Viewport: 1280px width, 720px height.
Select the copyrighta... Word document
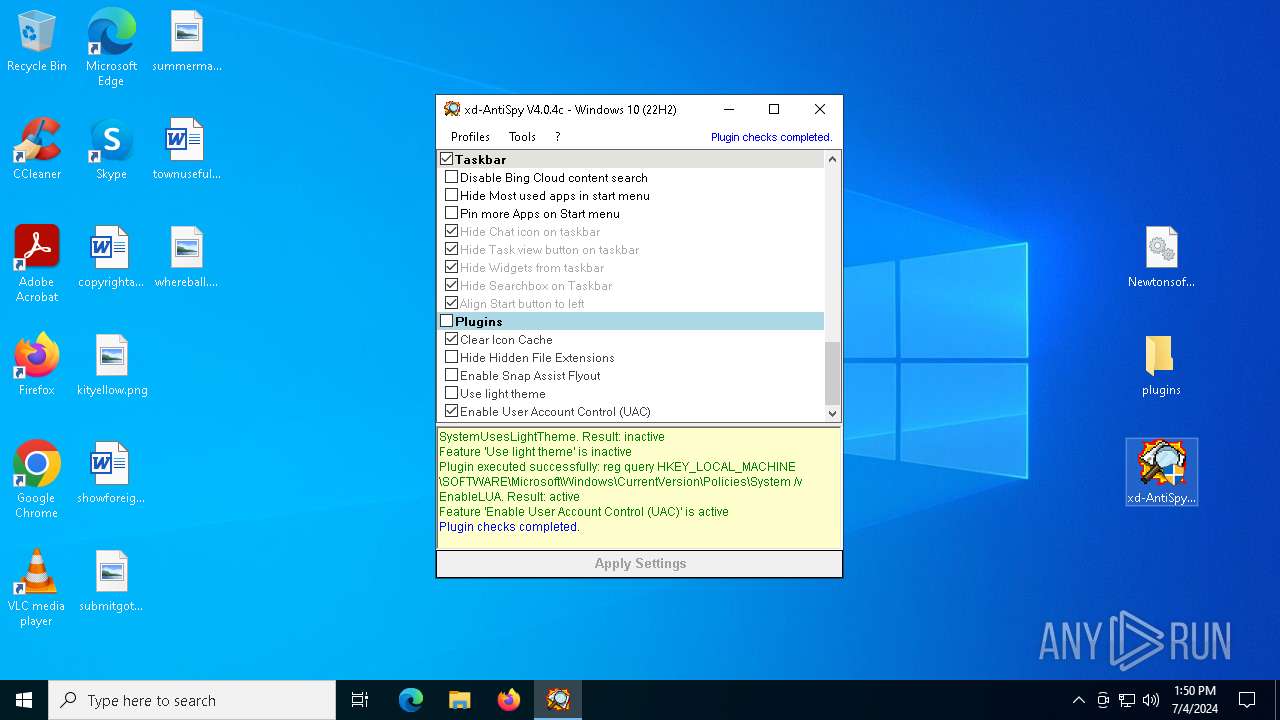(x=111, y=258)
